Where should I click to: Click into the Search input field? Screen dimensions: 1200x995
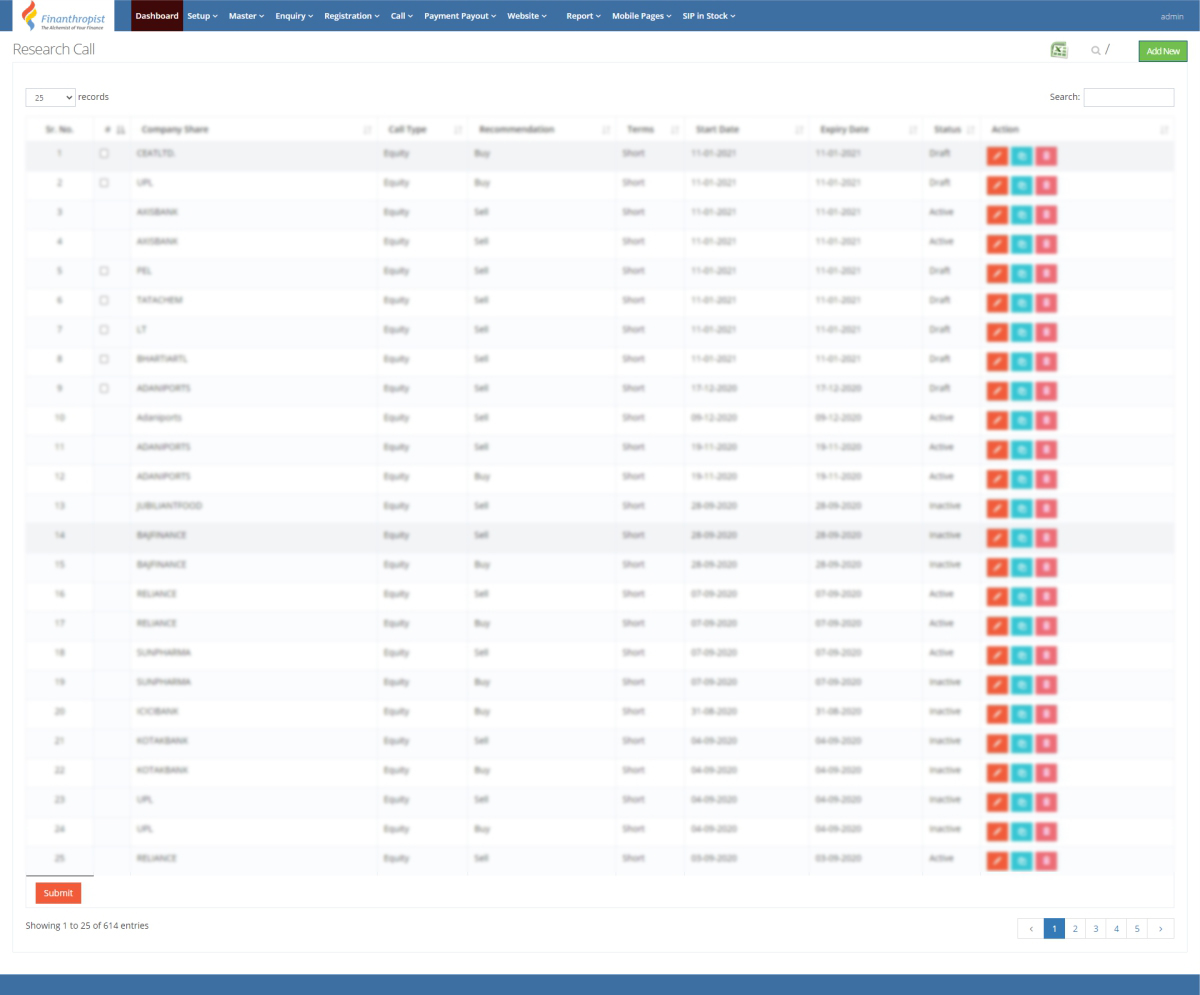pos(1129,97)
